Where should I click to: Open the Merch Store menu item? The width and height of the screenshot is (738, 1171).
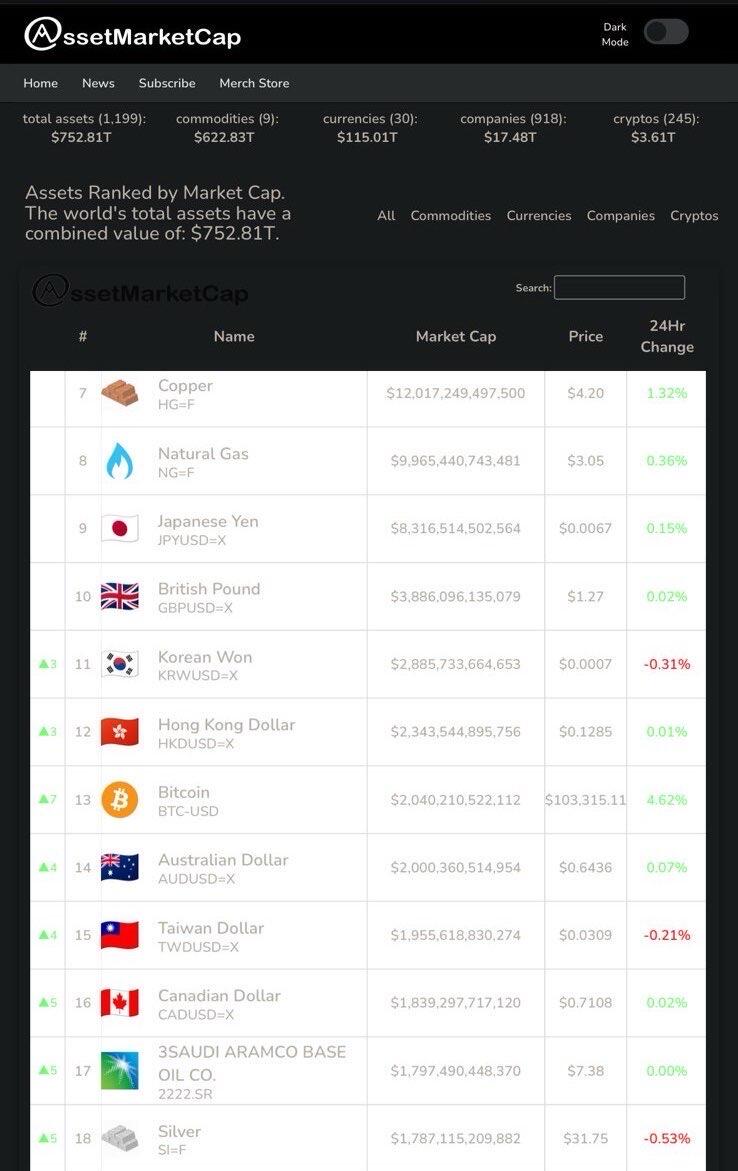pyautogui.click(x=254, y=83)
